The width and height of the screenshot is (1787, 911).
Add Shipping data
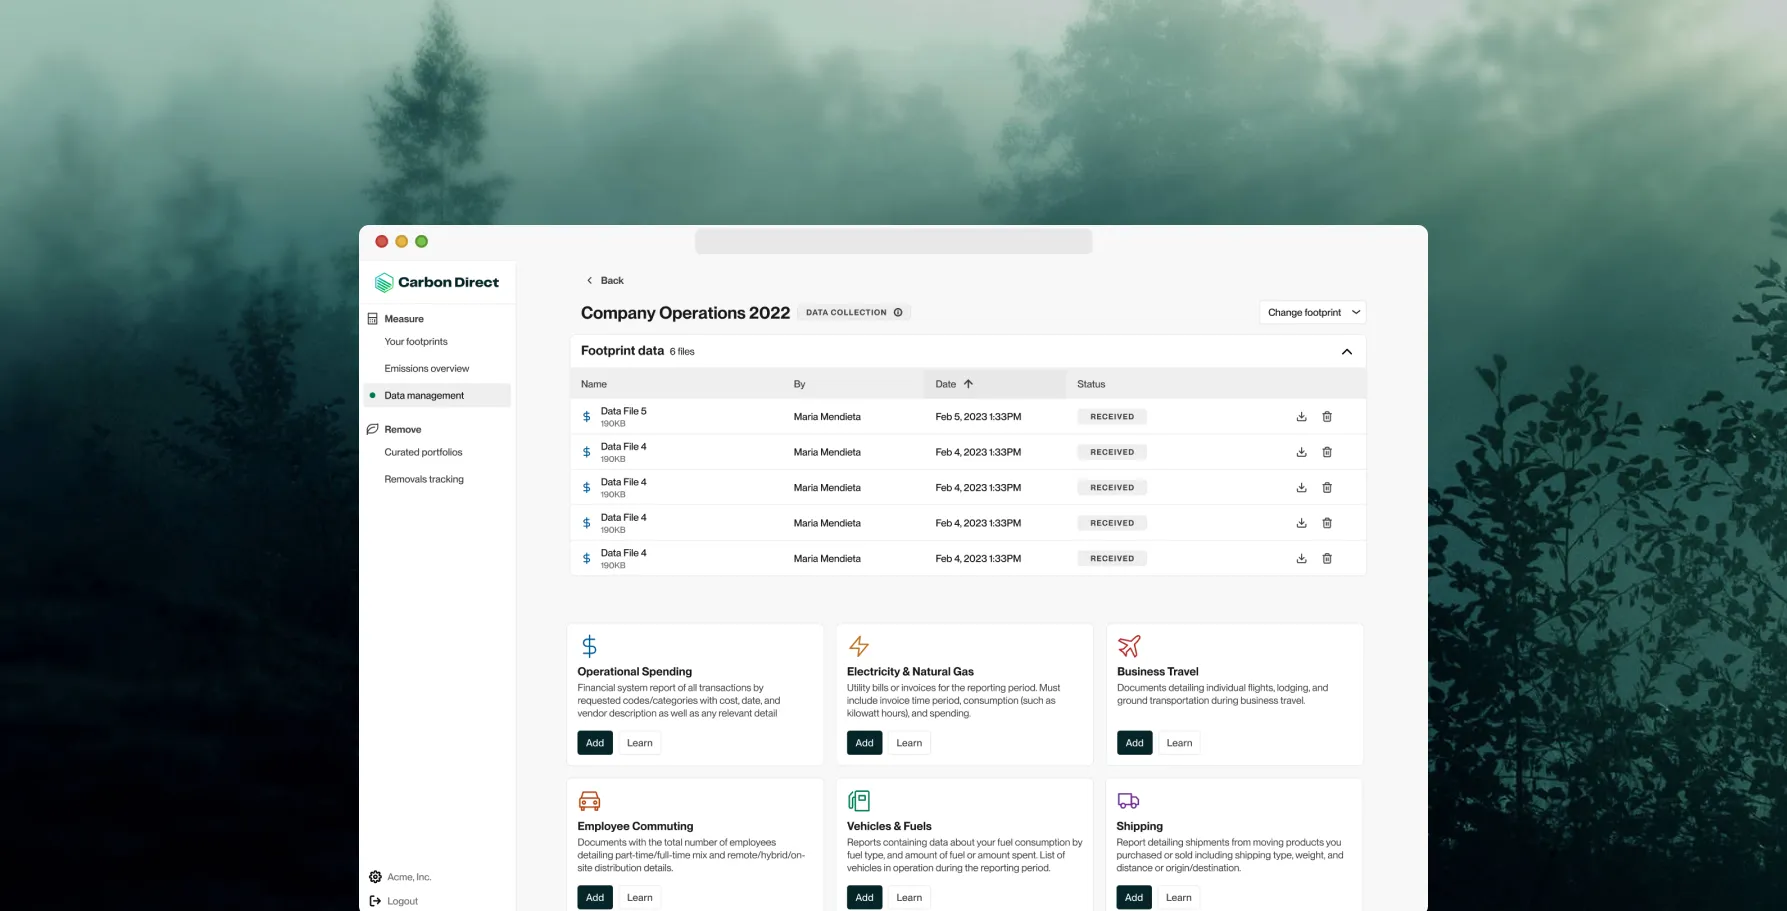(1134, 898)
